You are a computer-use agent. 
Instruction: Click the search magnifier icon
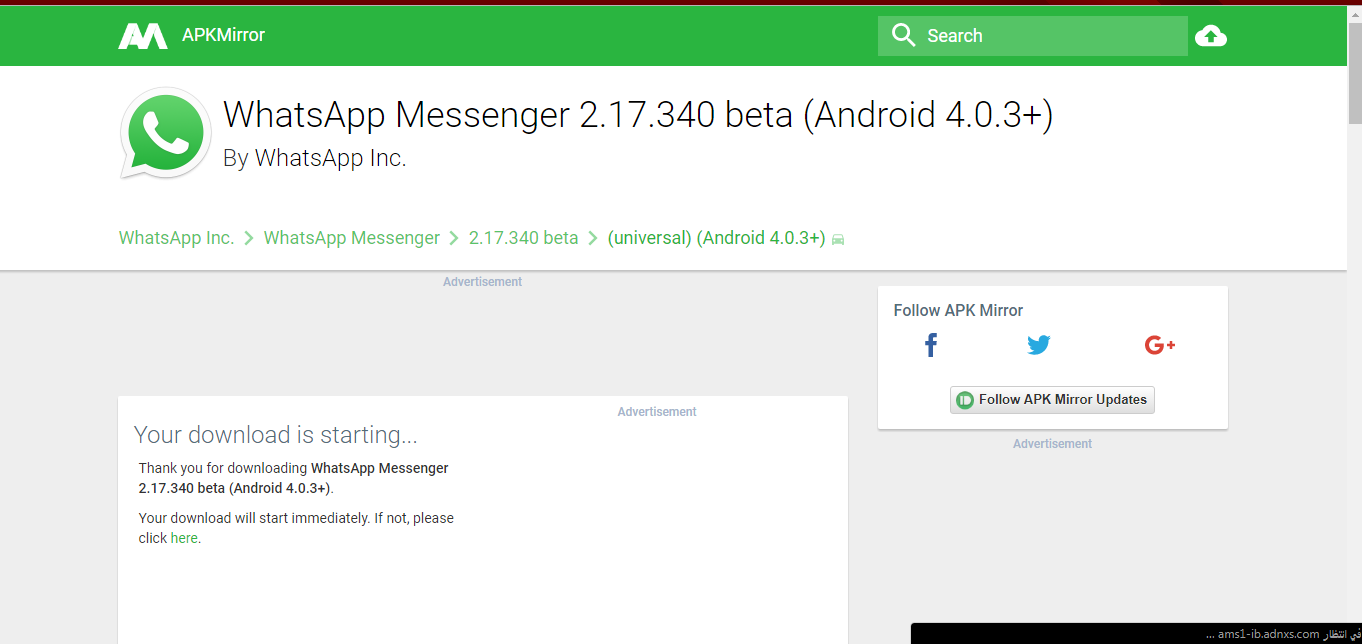[x=903, y=35]
